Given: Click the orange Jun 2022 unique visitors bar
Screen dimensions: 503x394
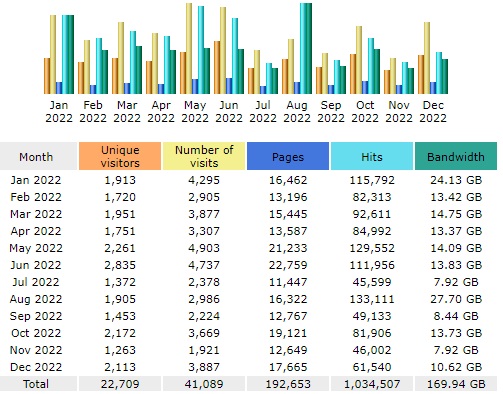Looking at the screenshot, I should tap(217, 67).
